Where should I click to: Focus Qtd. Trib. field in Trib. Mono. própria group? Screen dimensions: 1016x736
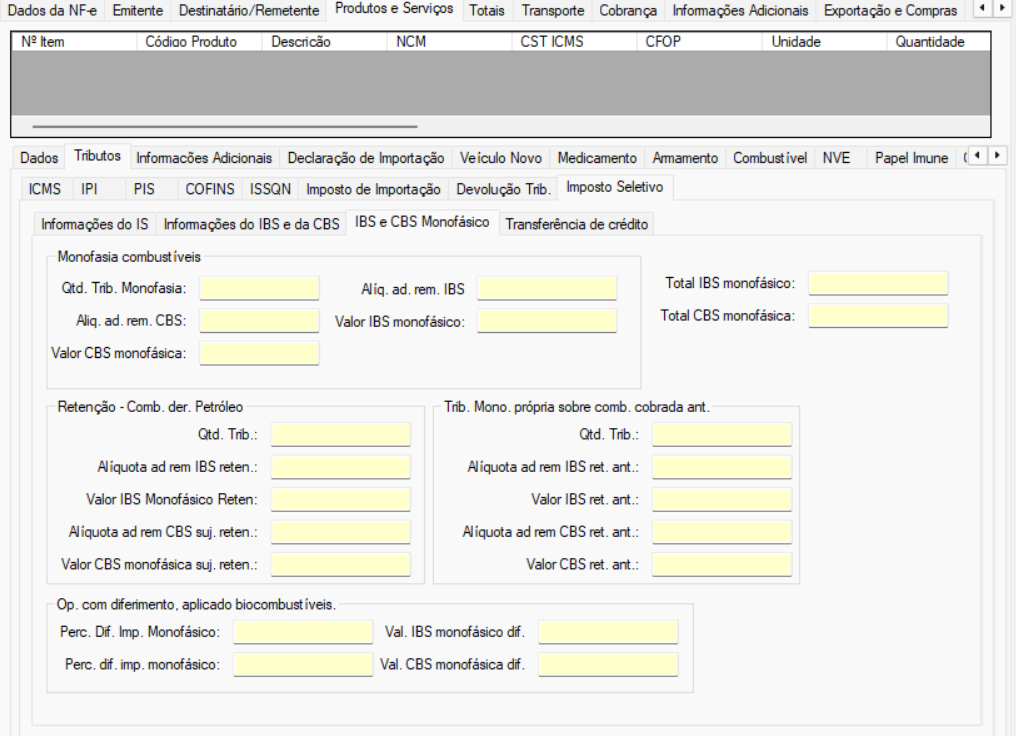[x=722, y=435]
